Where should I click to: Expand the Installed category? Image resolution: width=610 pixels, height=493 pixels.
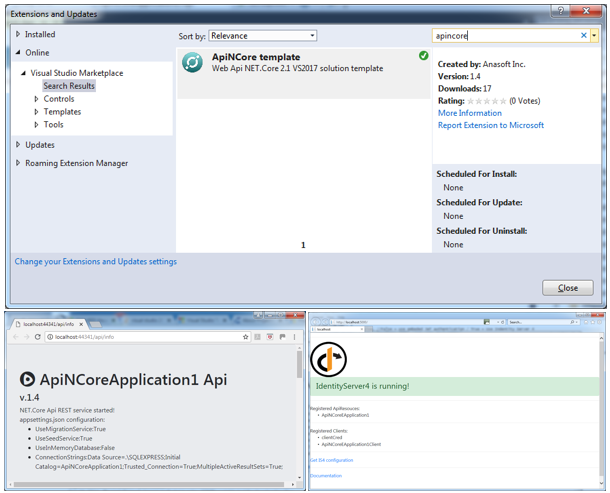[x=18, y=34]
